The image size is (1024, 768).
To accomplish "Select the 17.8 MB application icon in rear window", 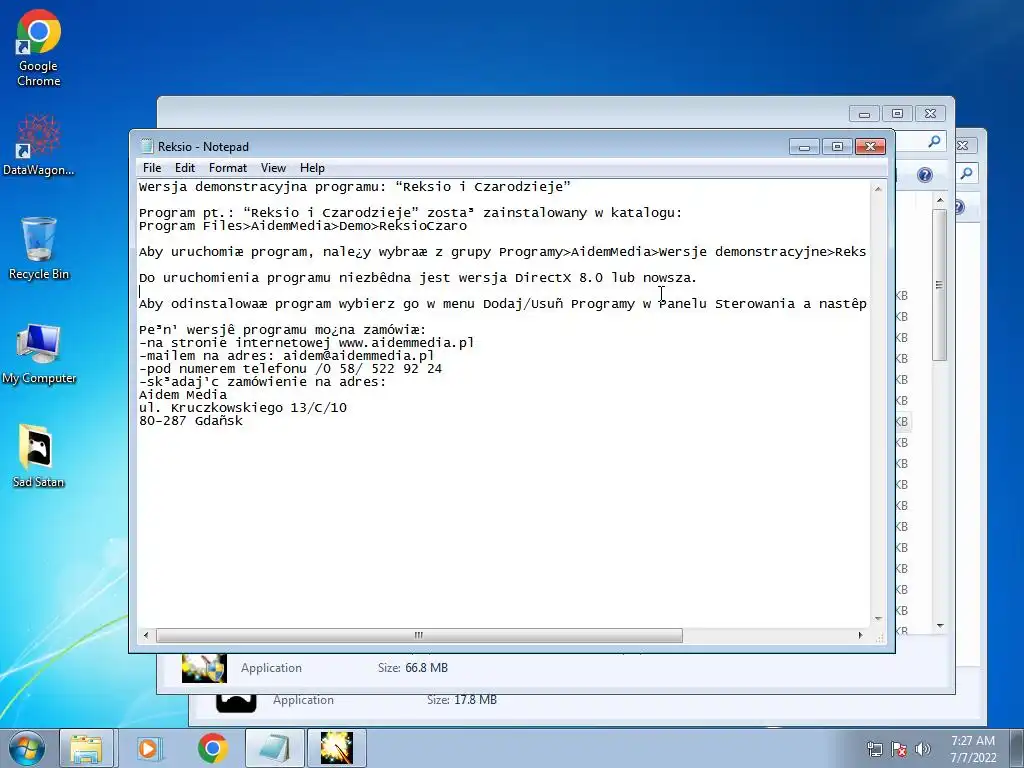I will click(236, 701).
